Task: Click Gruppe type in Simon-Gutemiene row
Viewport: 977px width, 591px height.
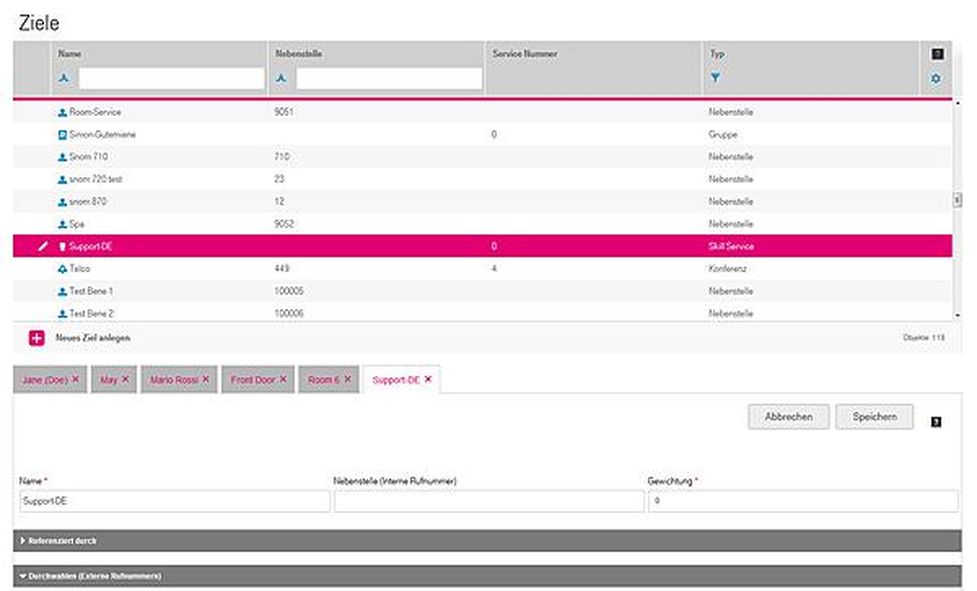Action: pos(723,135)
